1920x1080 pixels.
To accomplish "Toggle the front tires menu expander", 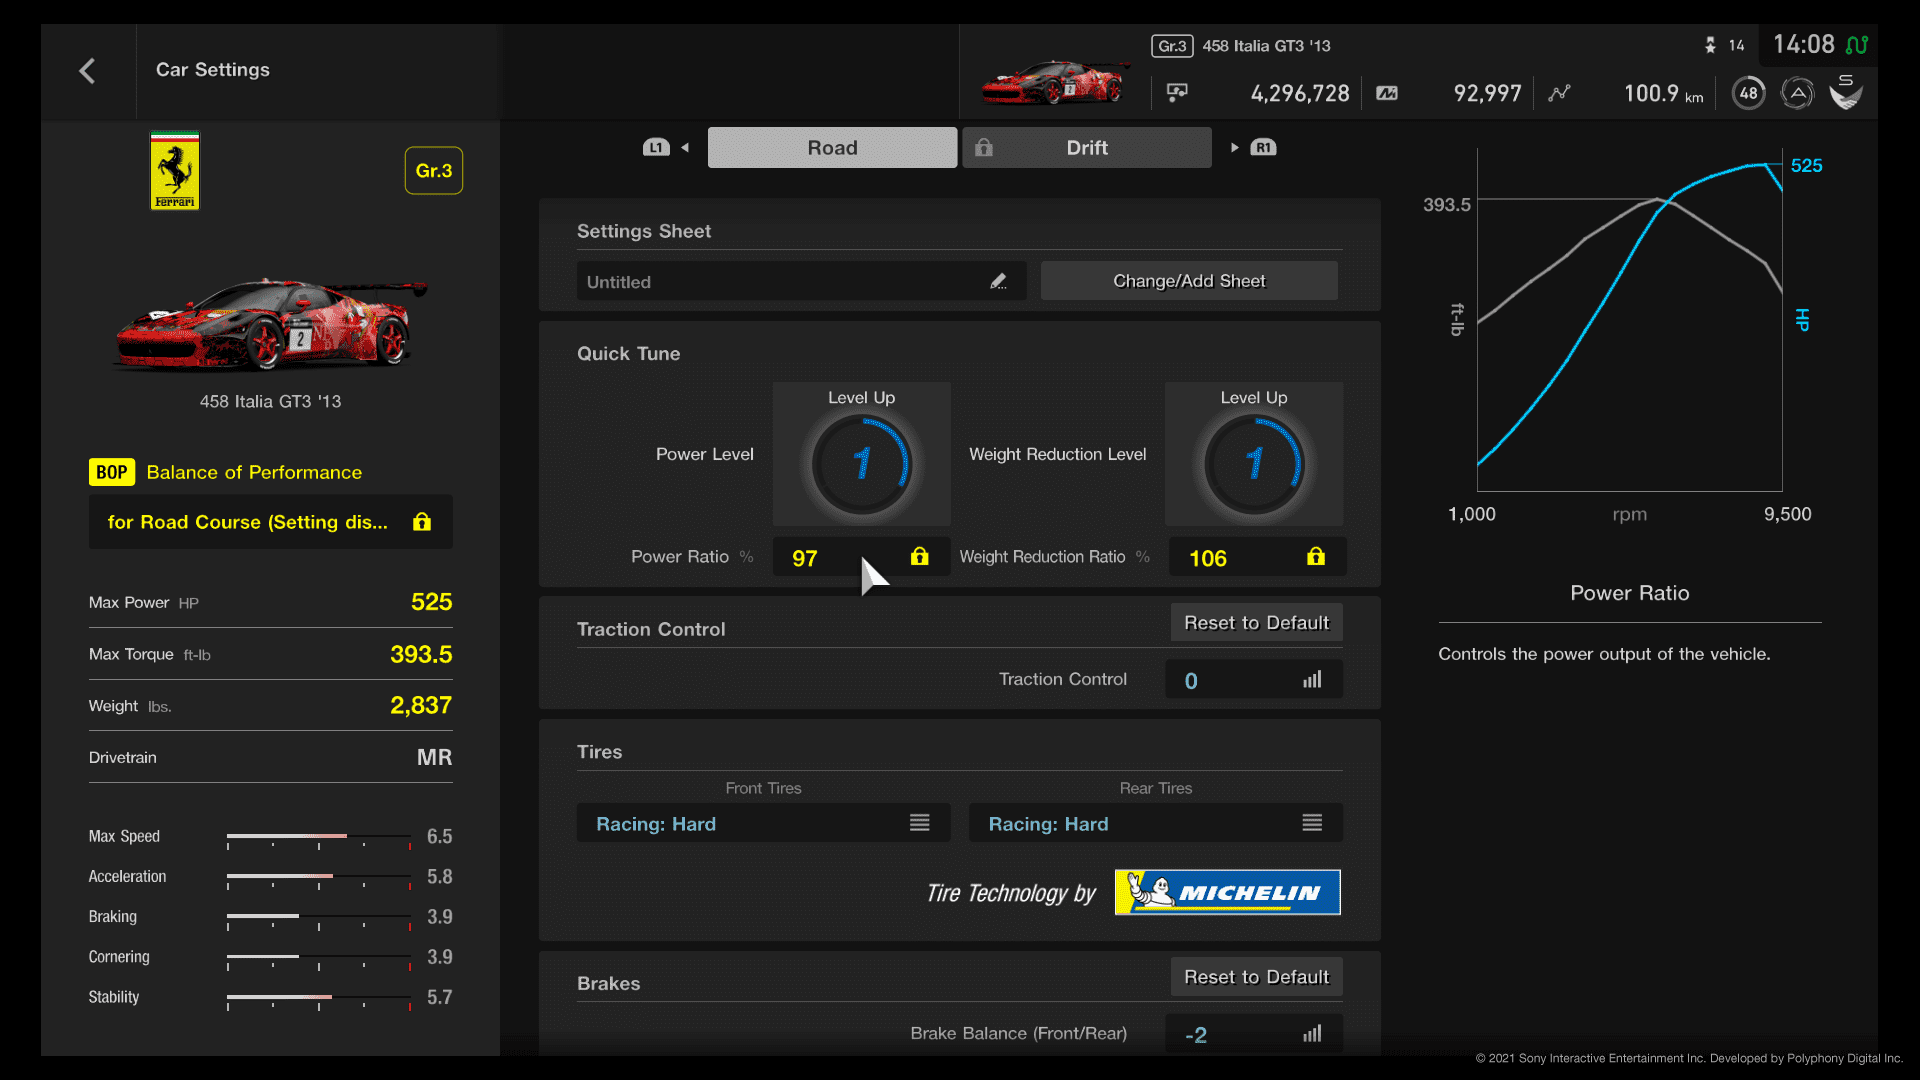I will [919, 823].
